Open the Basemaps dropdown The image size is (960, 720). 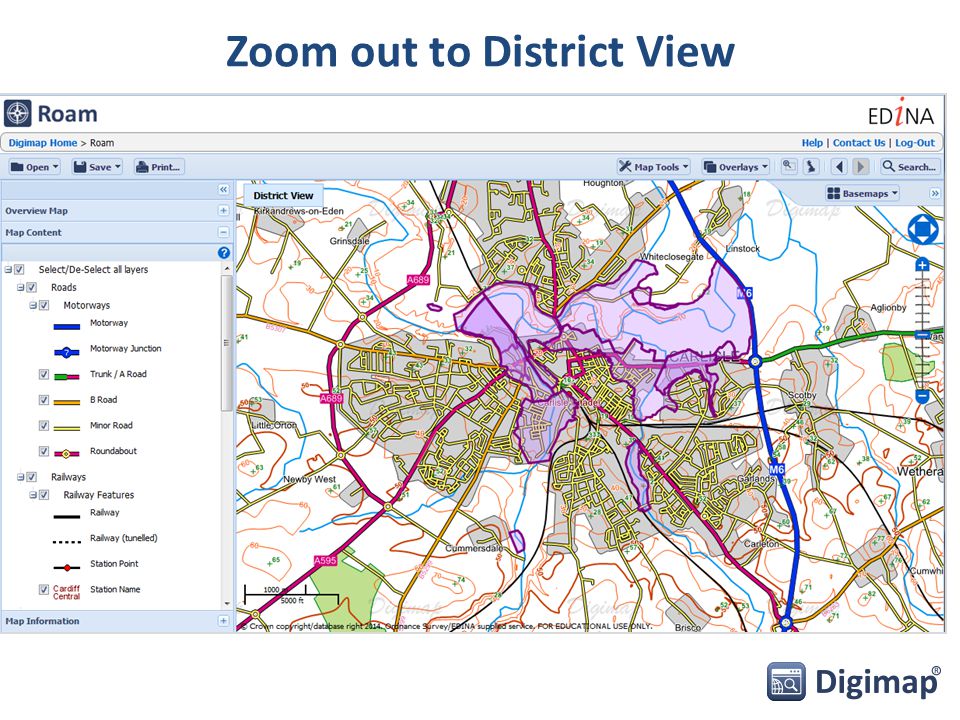click(863, 193)
